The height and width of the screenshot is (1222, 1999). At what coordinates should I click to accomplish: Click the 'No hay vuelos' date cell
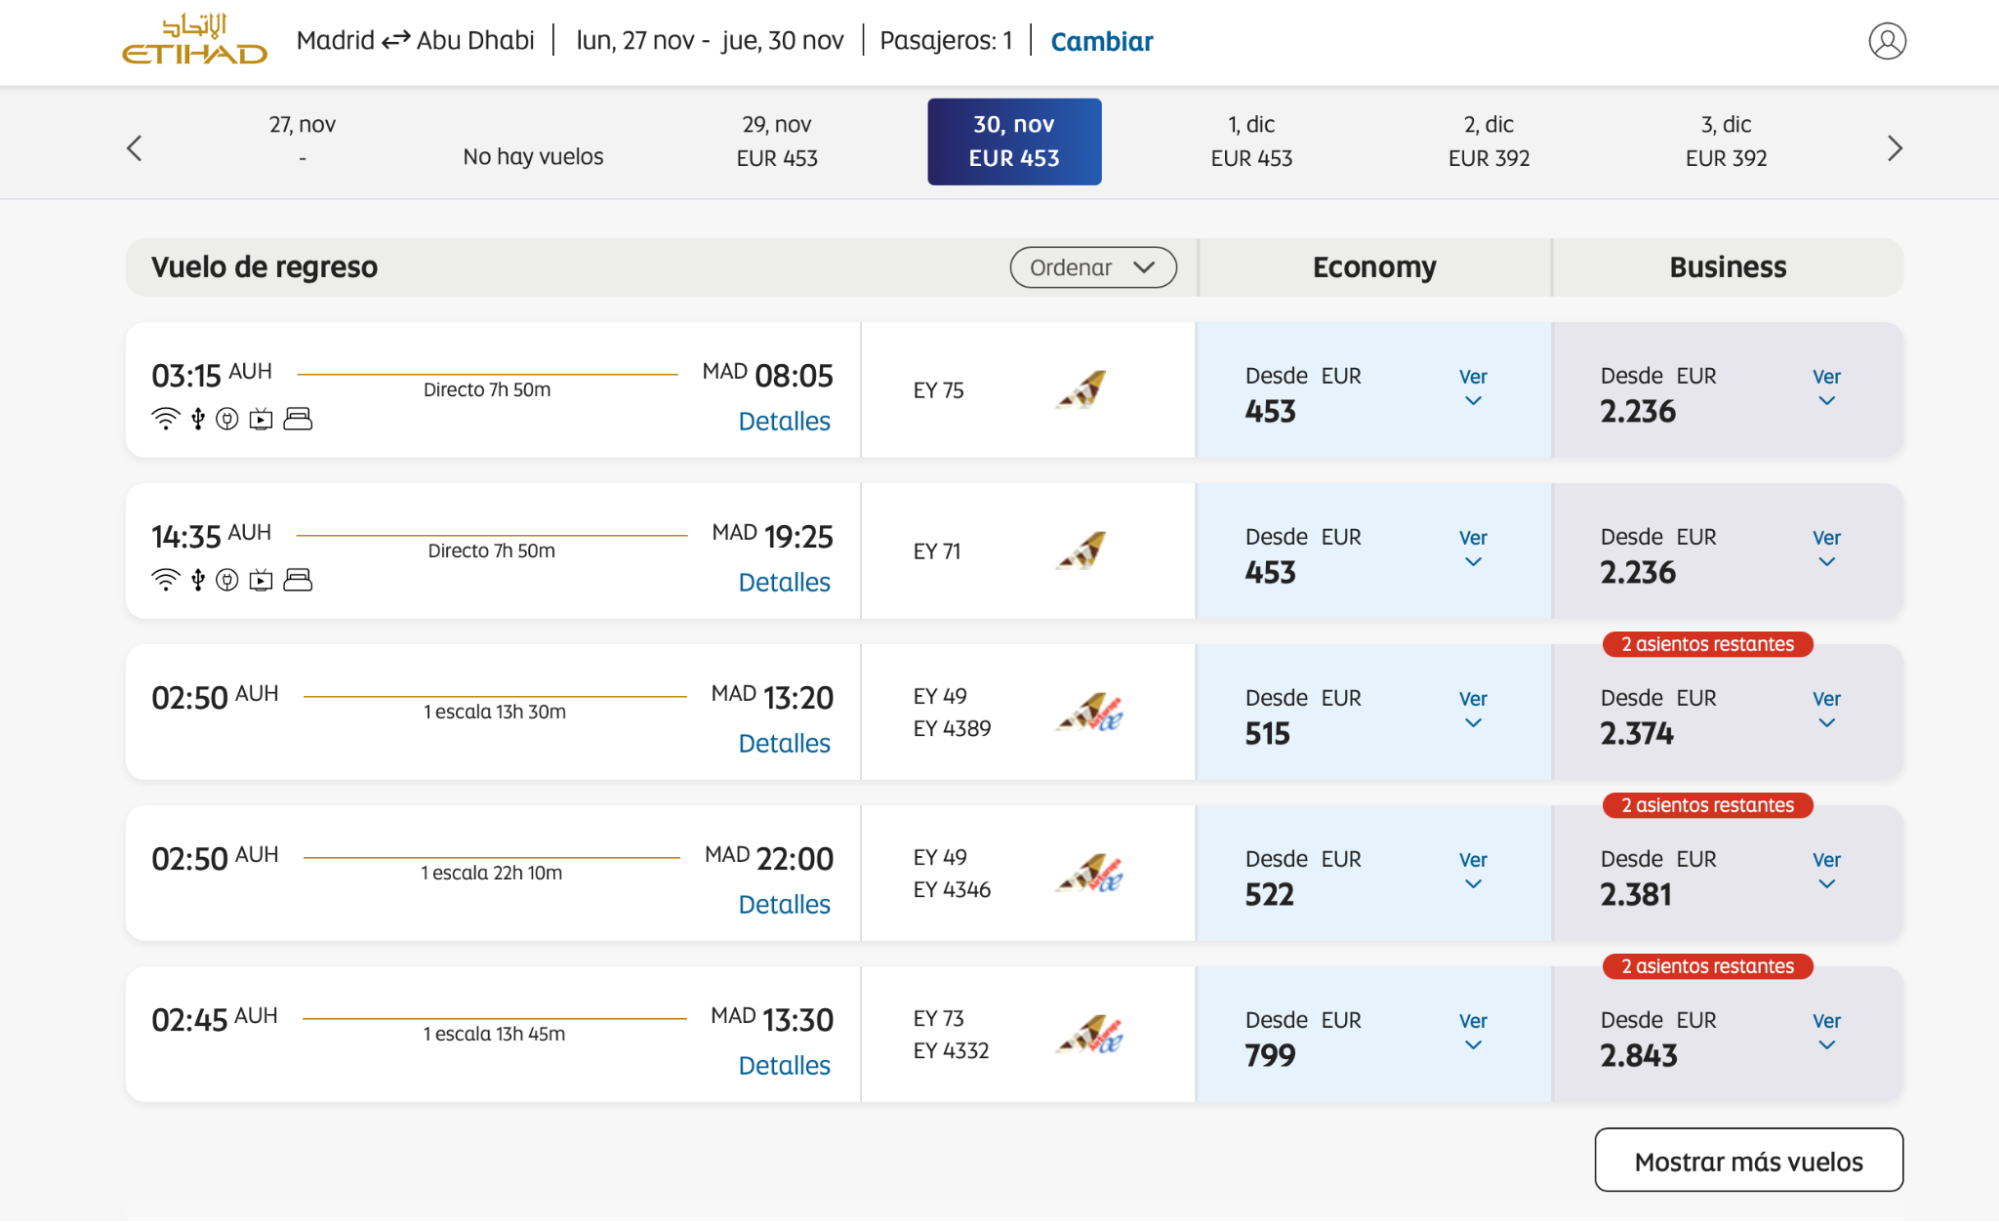click(x=533, y=156)
